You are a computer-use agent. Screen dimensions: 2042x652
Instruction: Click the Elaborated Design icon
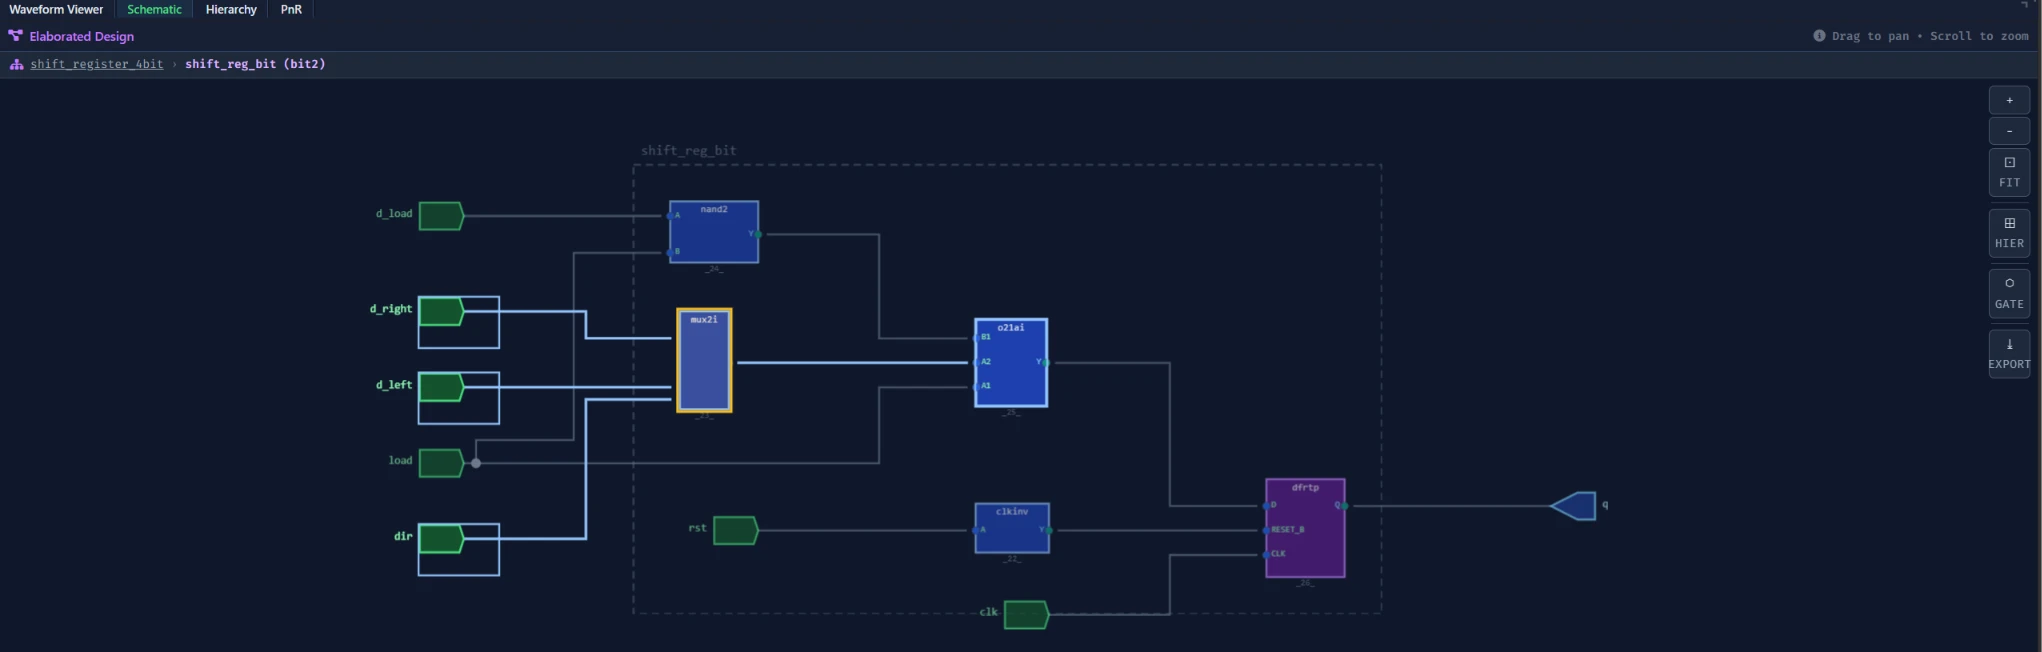tap(15, 36)
